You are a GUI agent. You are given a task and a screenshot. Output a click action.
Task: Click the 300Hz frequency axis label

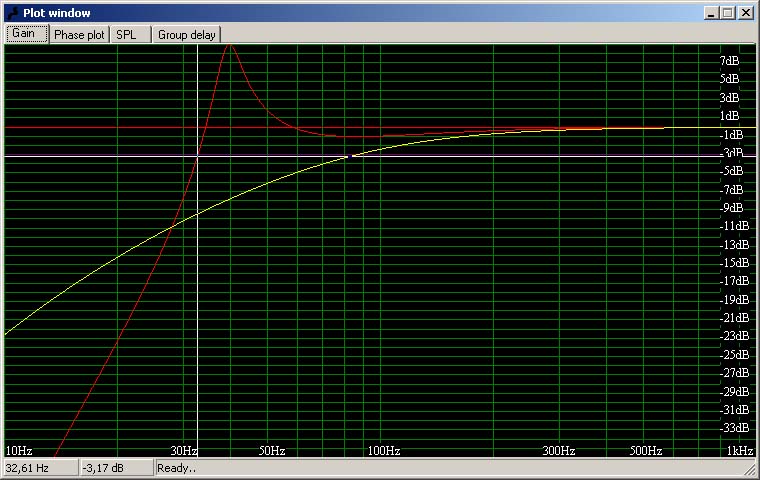click(x=559, y=451)
